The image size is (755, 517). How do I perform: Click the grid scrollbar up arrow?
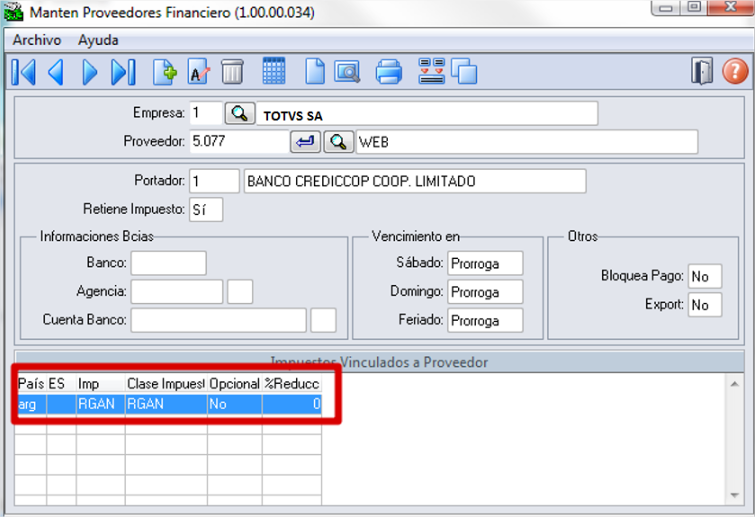point(734,384)
